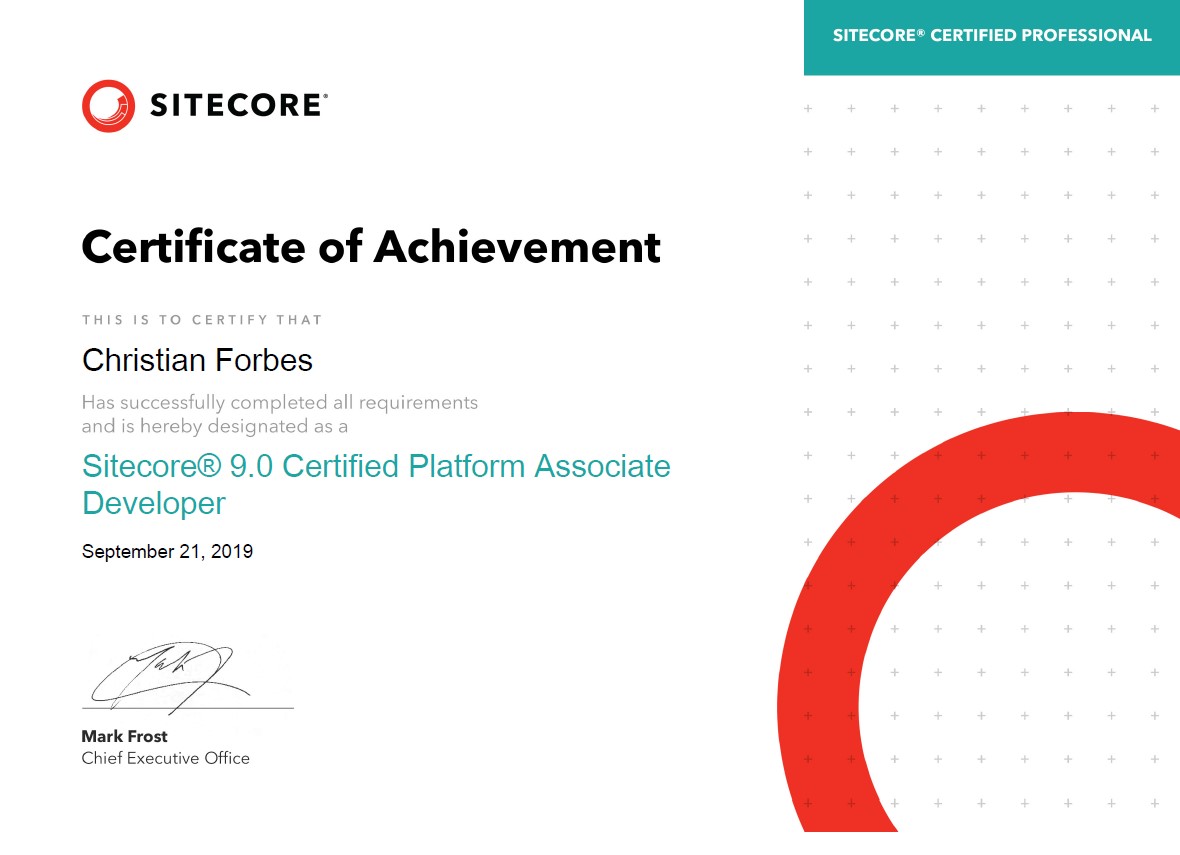Click the horizontal line under the signature

[188, 708]
